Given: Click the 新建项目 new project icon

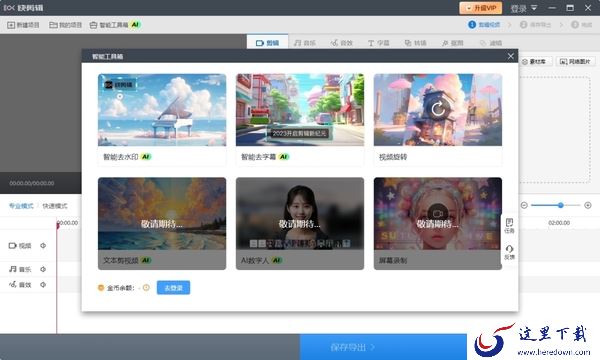Looking at the screenshot, I should (x=11, y=25).
